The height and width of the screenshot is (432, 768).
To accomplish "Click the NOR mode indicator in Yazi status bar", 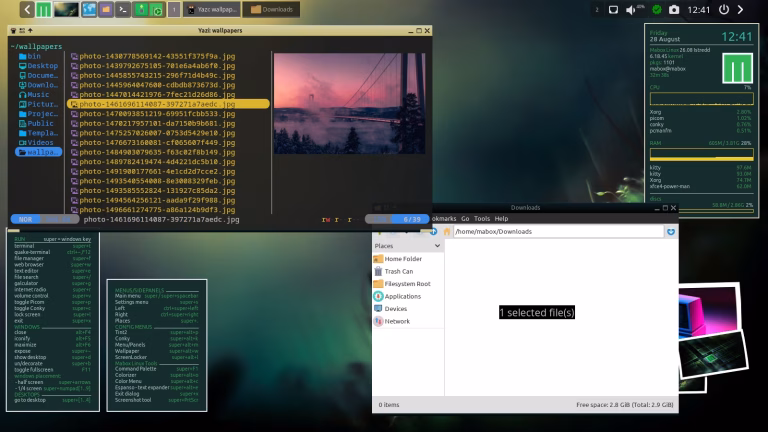I will [x=25, y=219].
